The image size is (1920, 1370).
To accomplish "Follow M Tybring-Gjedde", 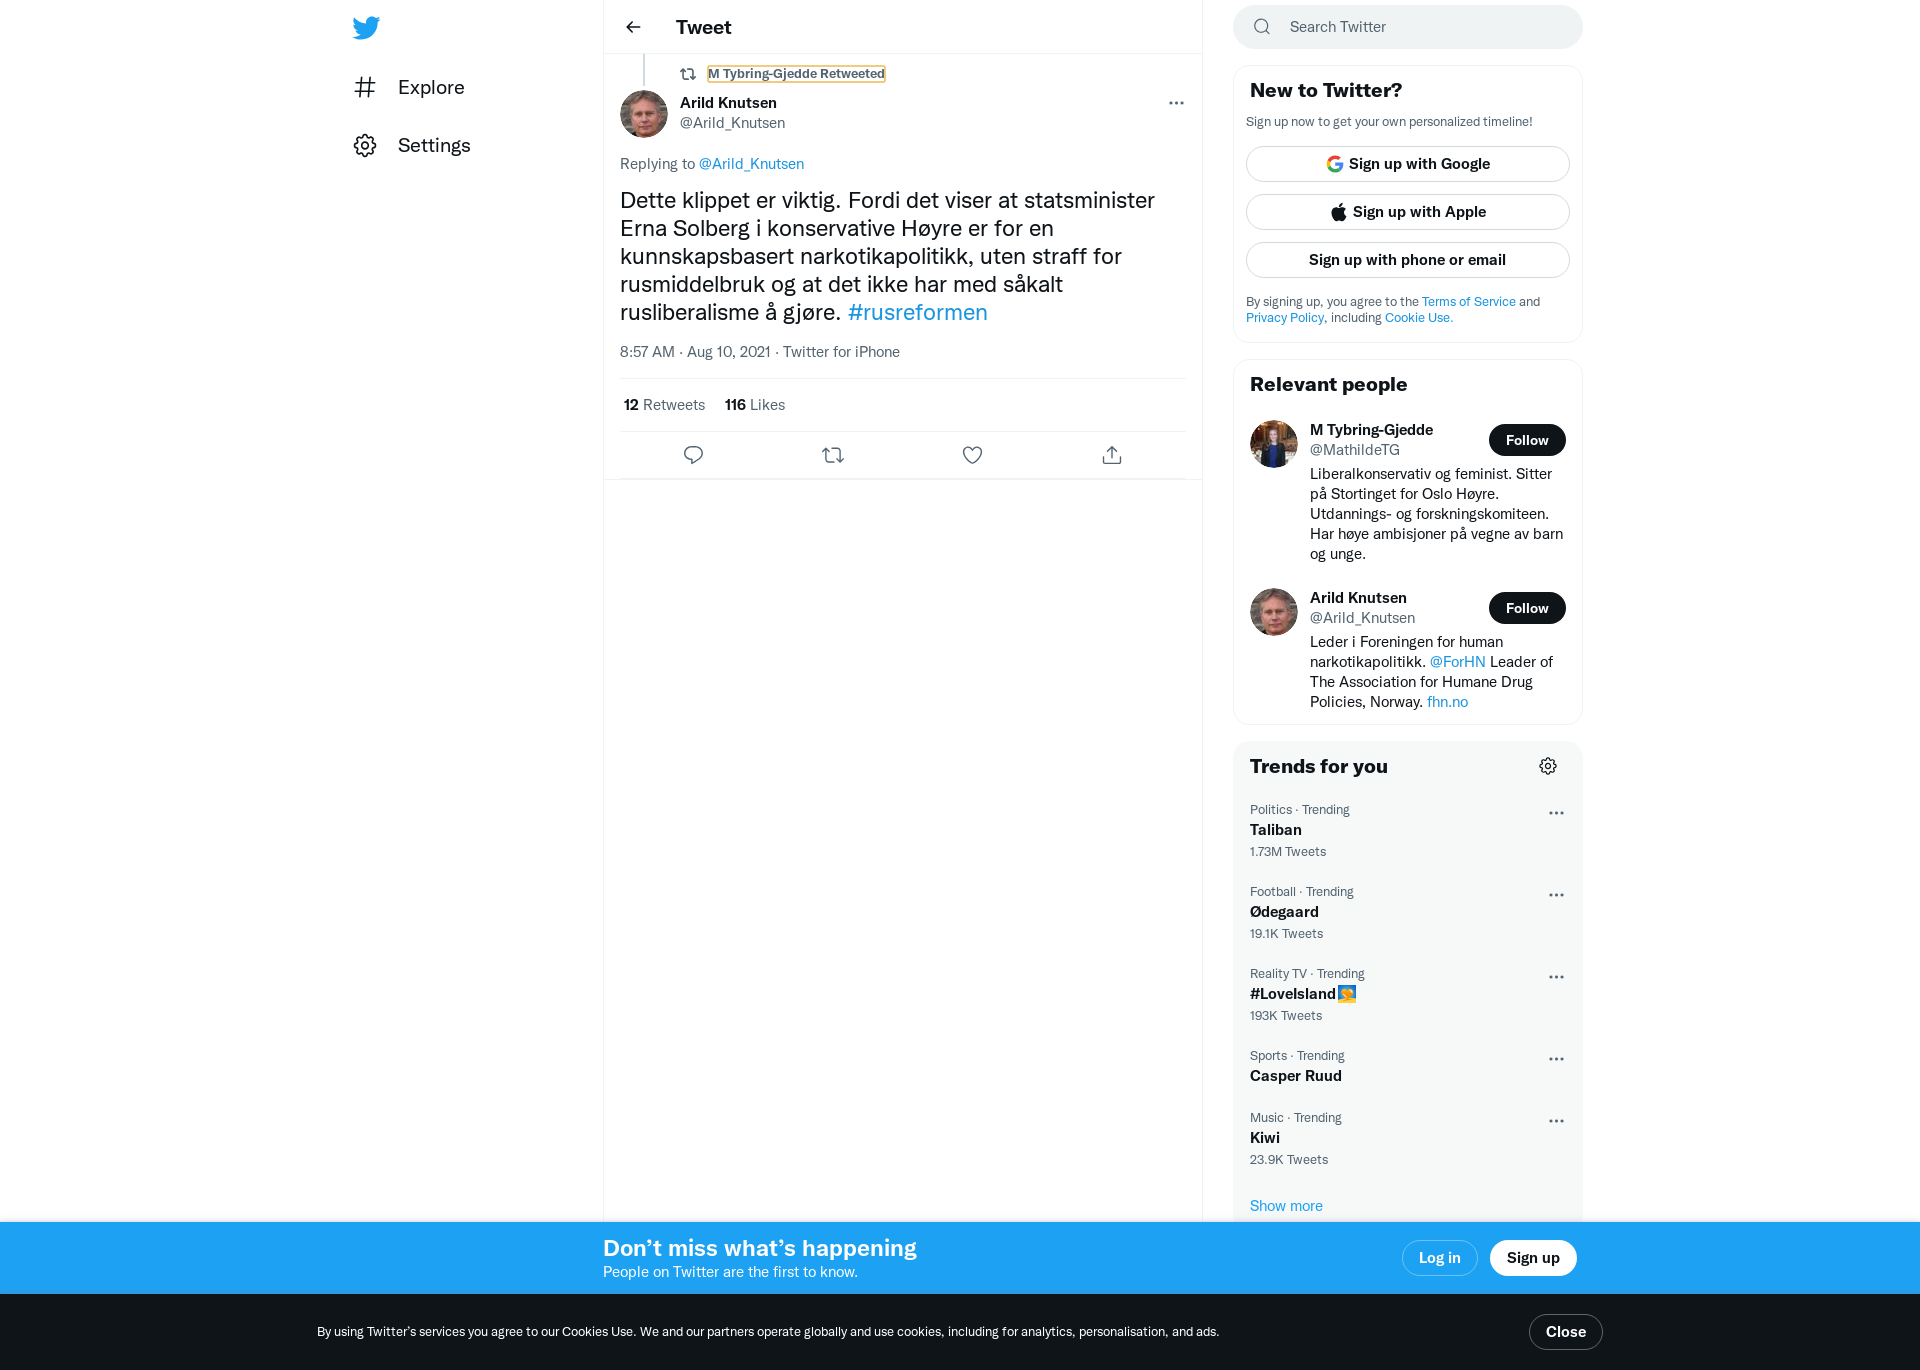I will 1527,440.
